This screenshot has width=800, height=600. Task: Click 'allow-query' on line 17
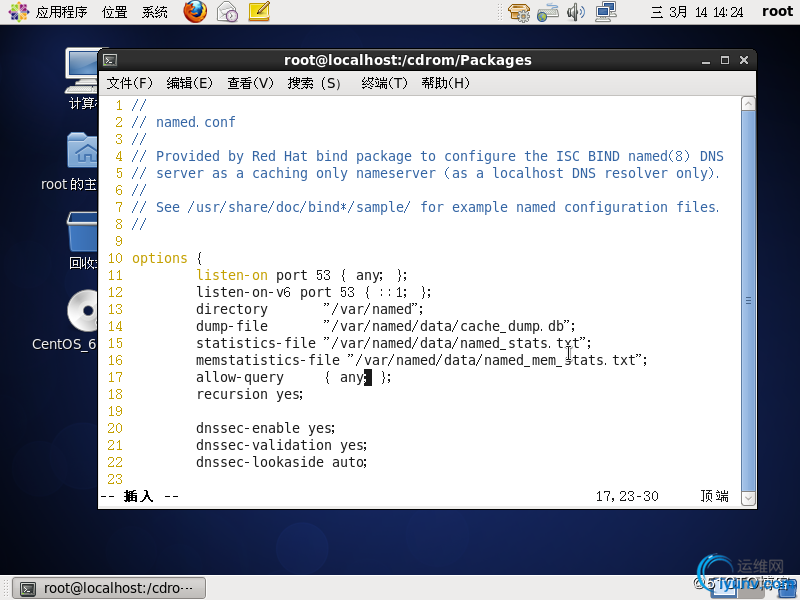[x=240, y=377]
